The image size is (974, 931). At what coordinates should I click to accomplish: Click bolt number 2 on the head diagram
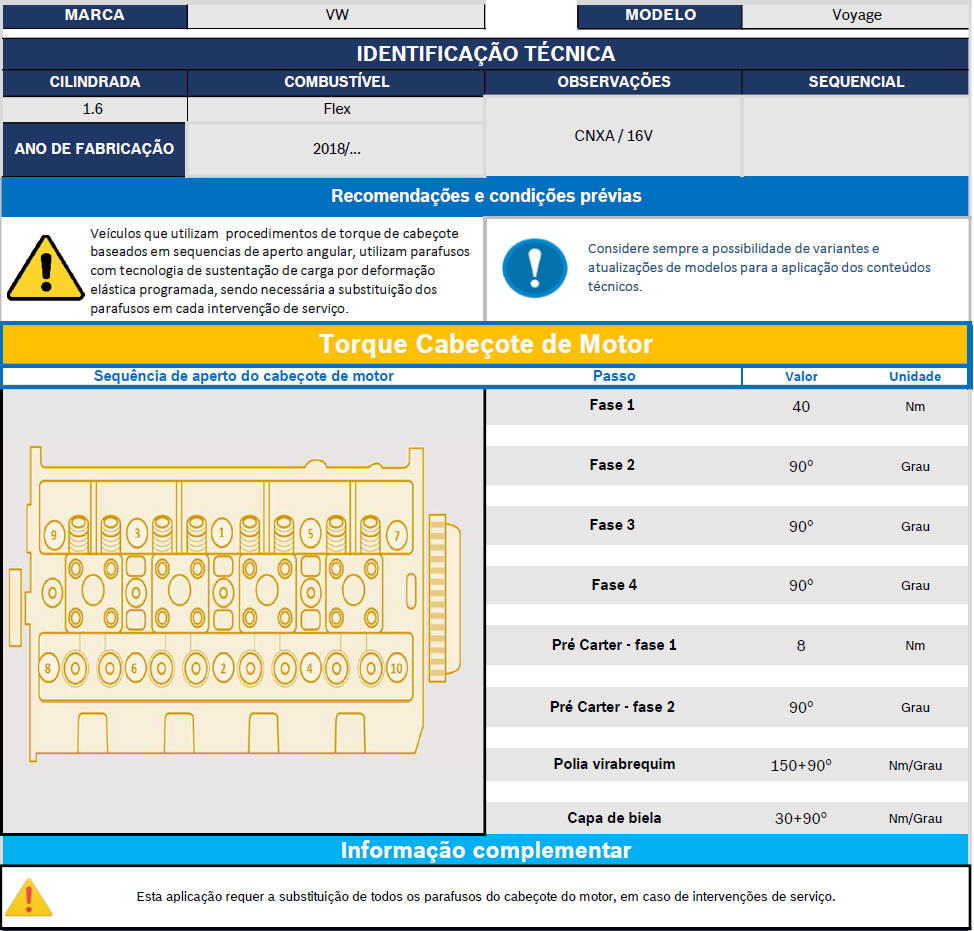pos(222,667)
